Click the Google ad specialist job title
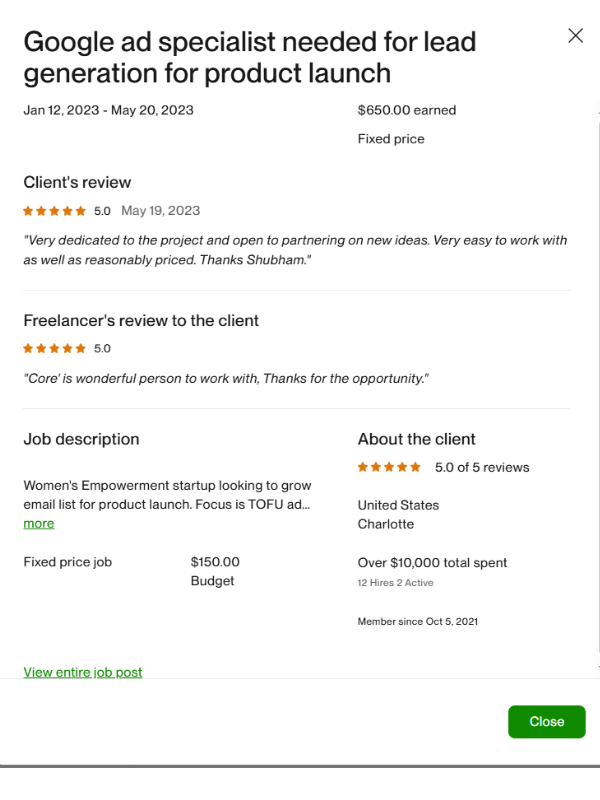The image size is (600, 800). click(249, 57)
